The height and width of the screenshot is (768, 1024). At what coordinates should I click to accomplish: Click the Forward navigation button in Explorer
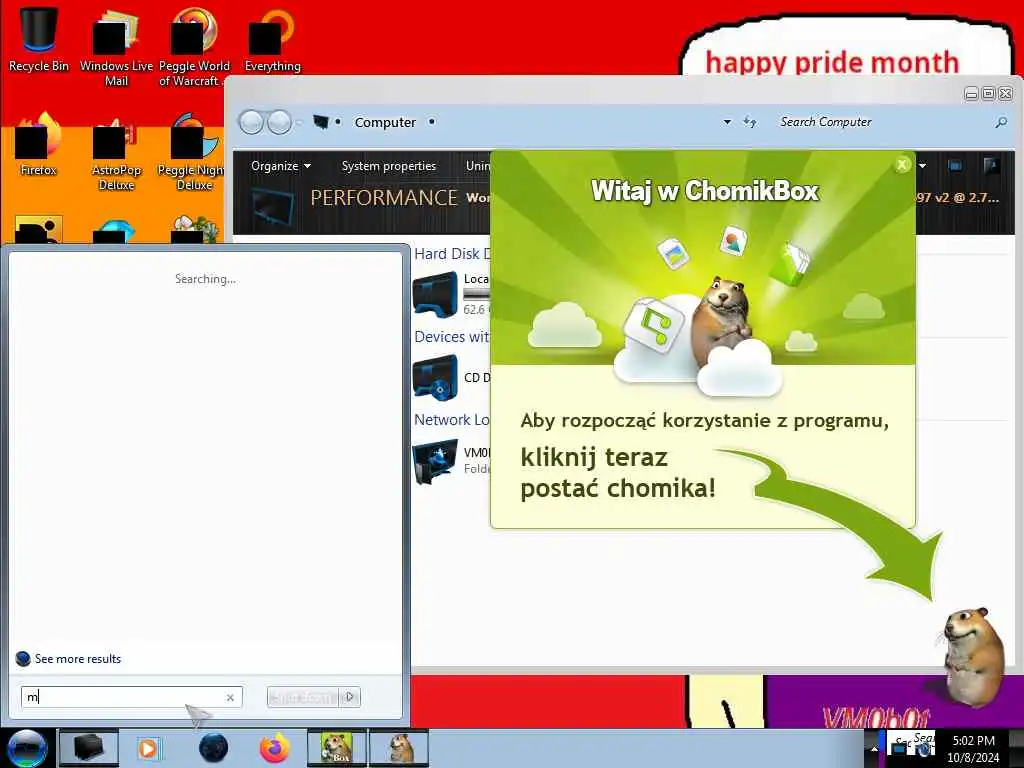(x=280, y=122)
